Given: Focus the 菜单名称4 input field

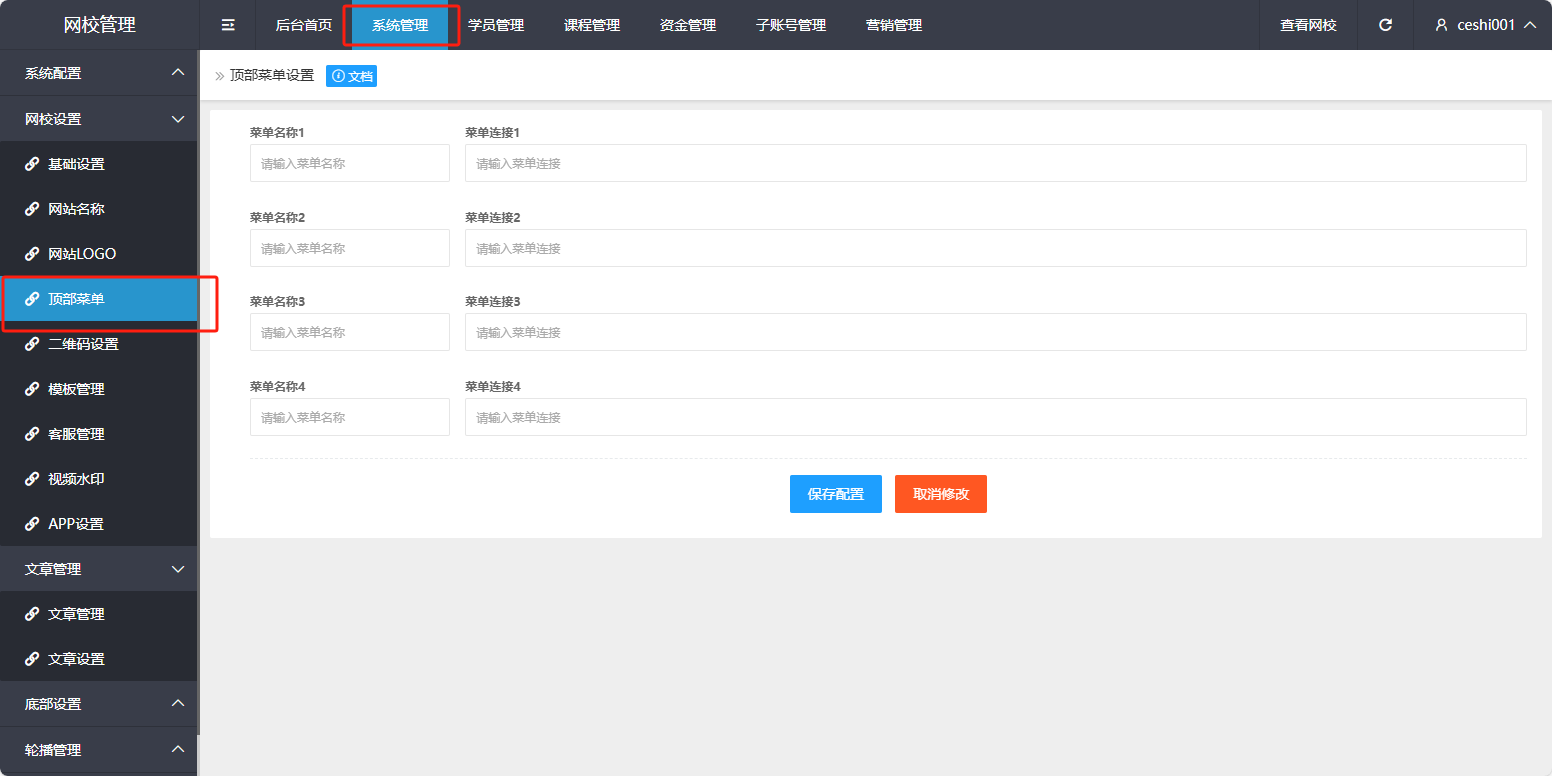Looking at the screenshot, I should coord(350,417).
